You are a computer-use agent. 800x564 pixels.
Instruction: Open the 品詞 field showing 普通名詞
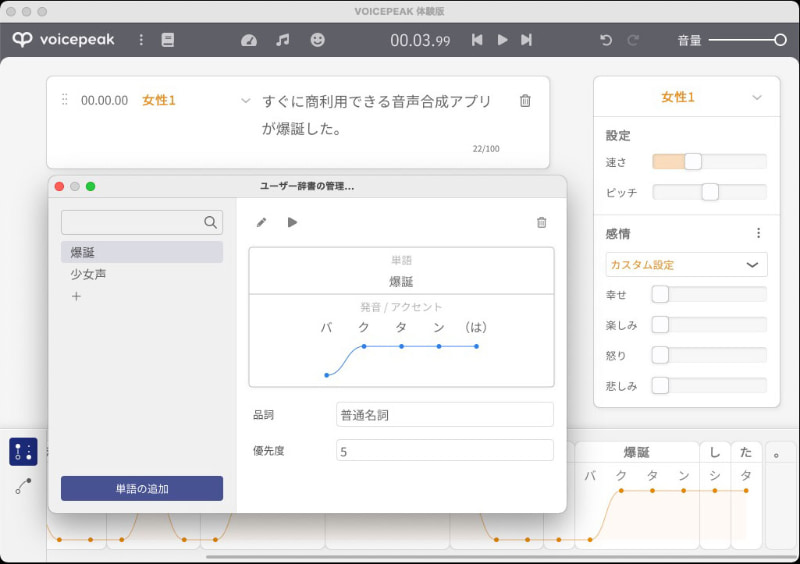tap(445, 414)
